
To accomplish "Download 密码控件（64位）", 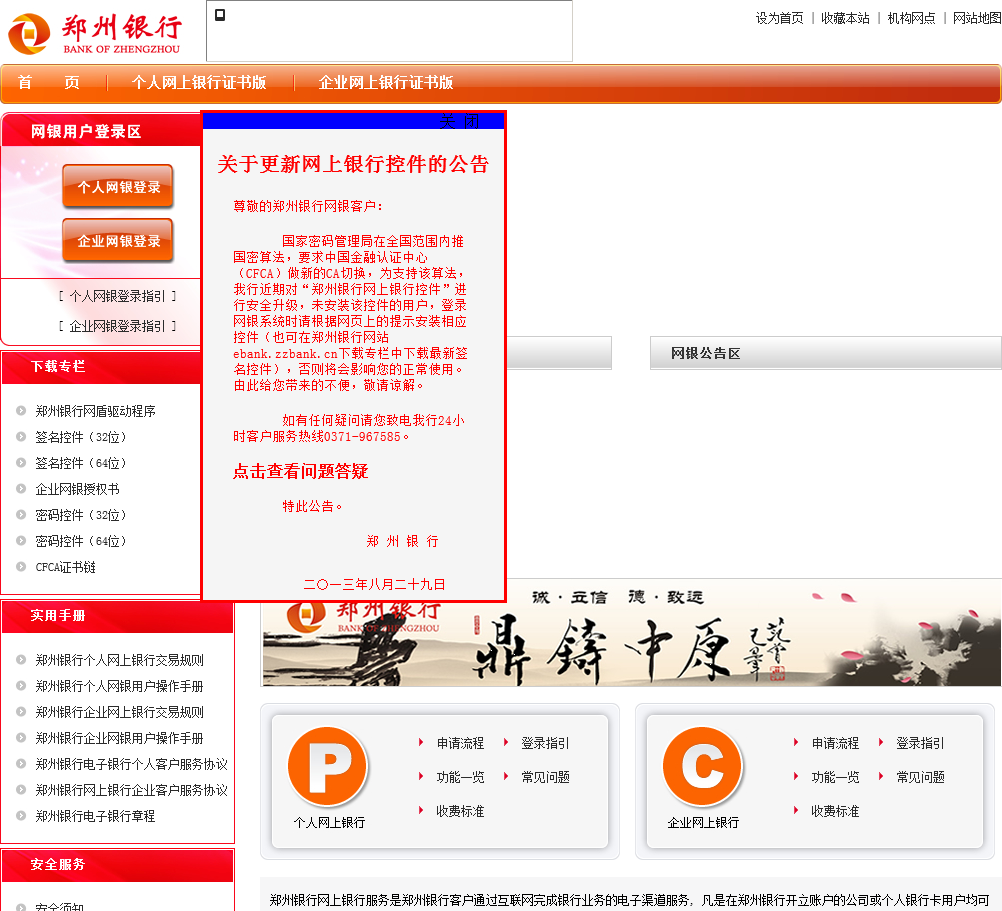I will click(x=81, y=541).
